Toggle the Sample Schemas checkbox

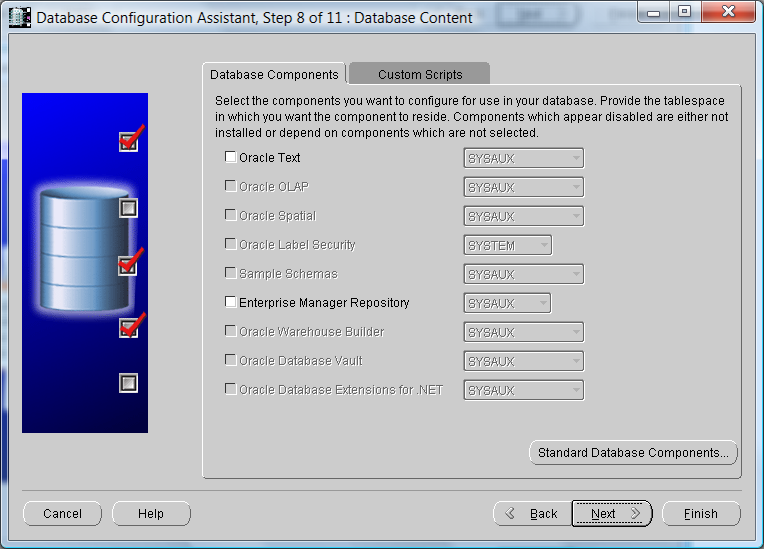(230, 273)
